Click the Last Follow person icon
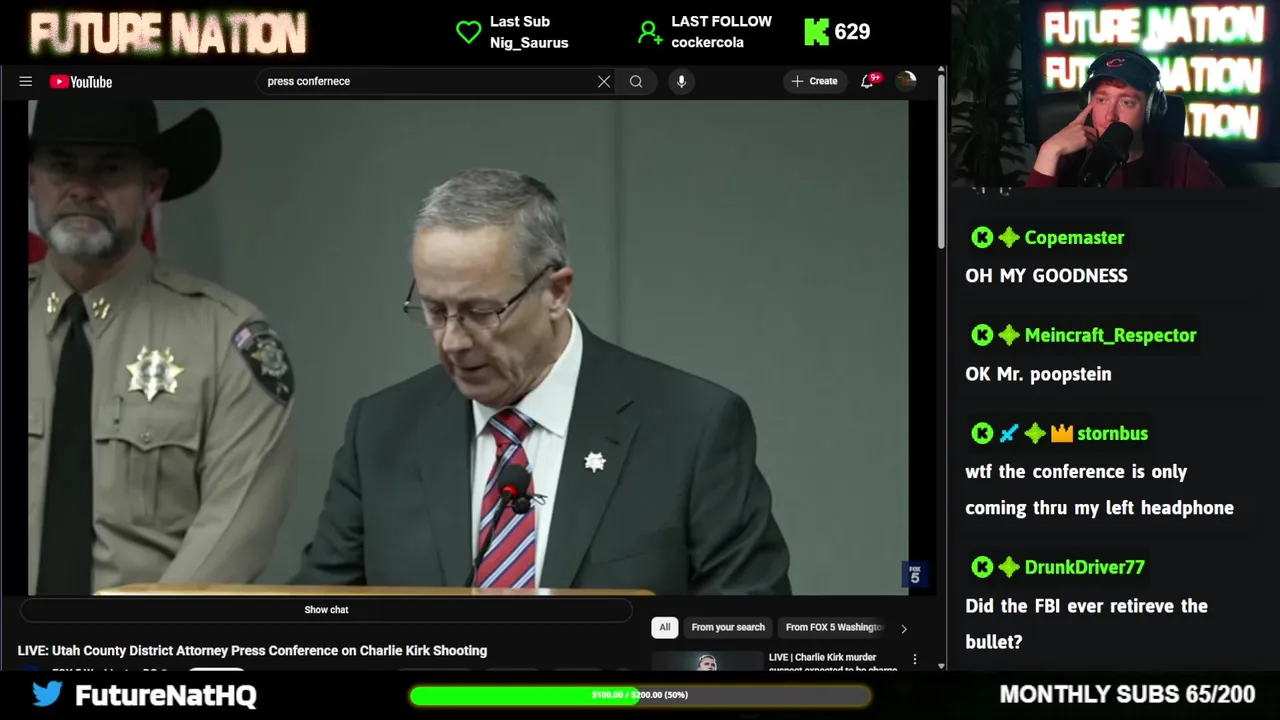This screenshot has width=1280, height=720. [650, 32]
